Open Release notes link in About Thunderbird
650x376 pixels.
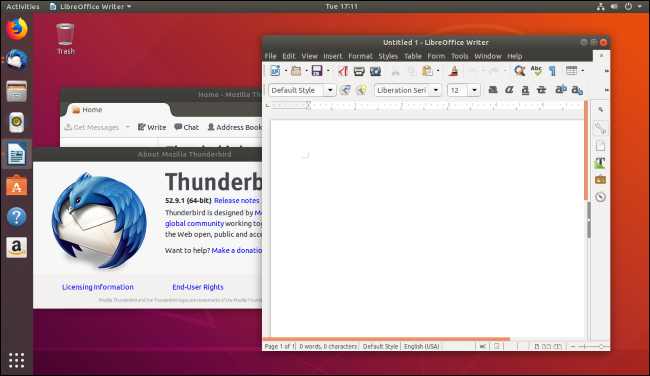coord(237,201)
